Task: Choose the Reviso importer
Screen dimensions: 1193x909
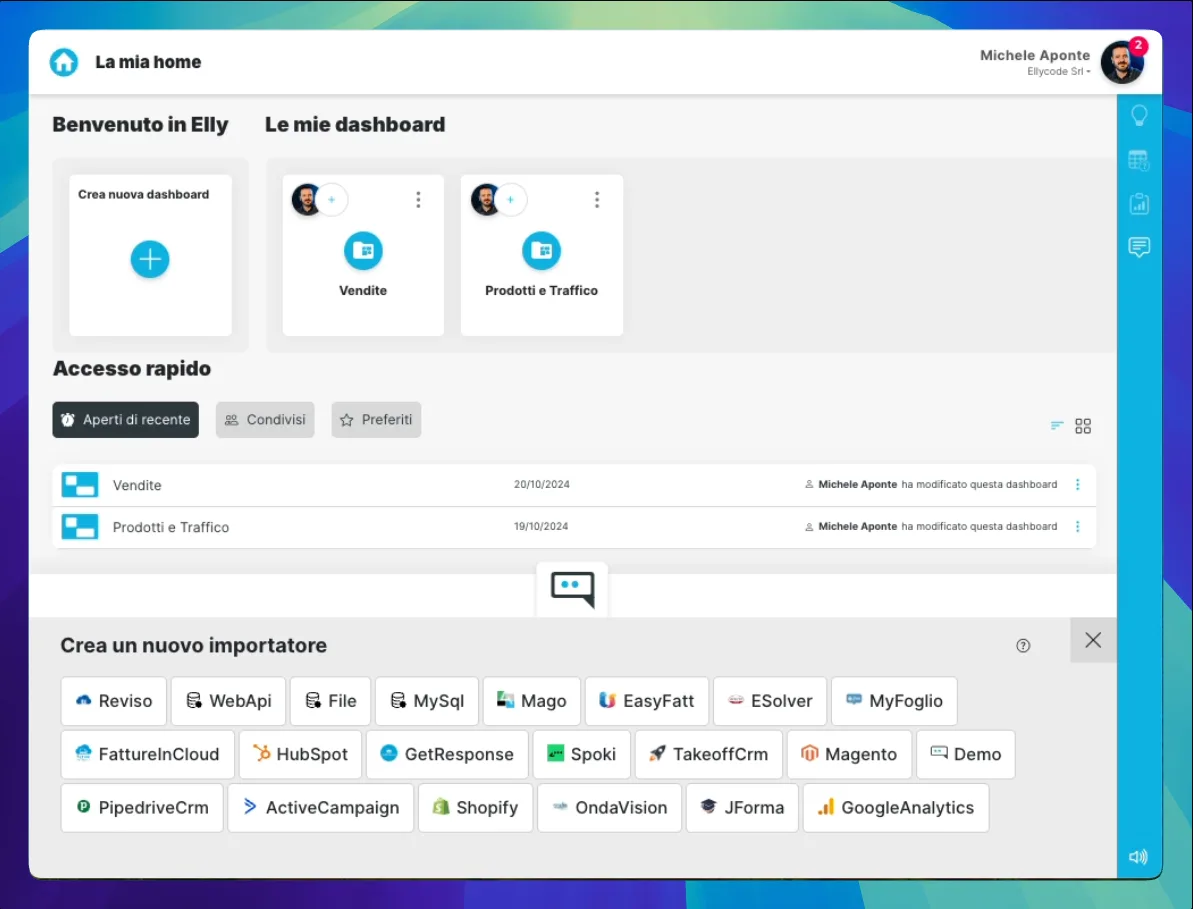Action: click(113, 701)
